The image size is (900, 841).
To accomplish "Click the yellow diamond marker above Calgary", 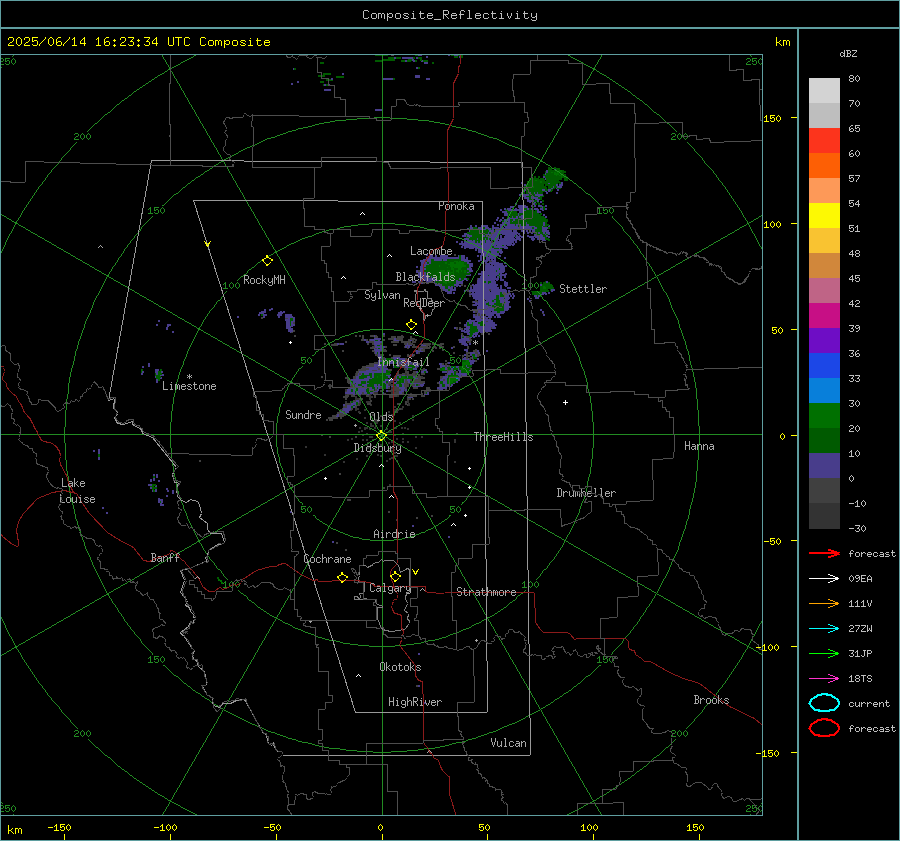I will point(395,576).
